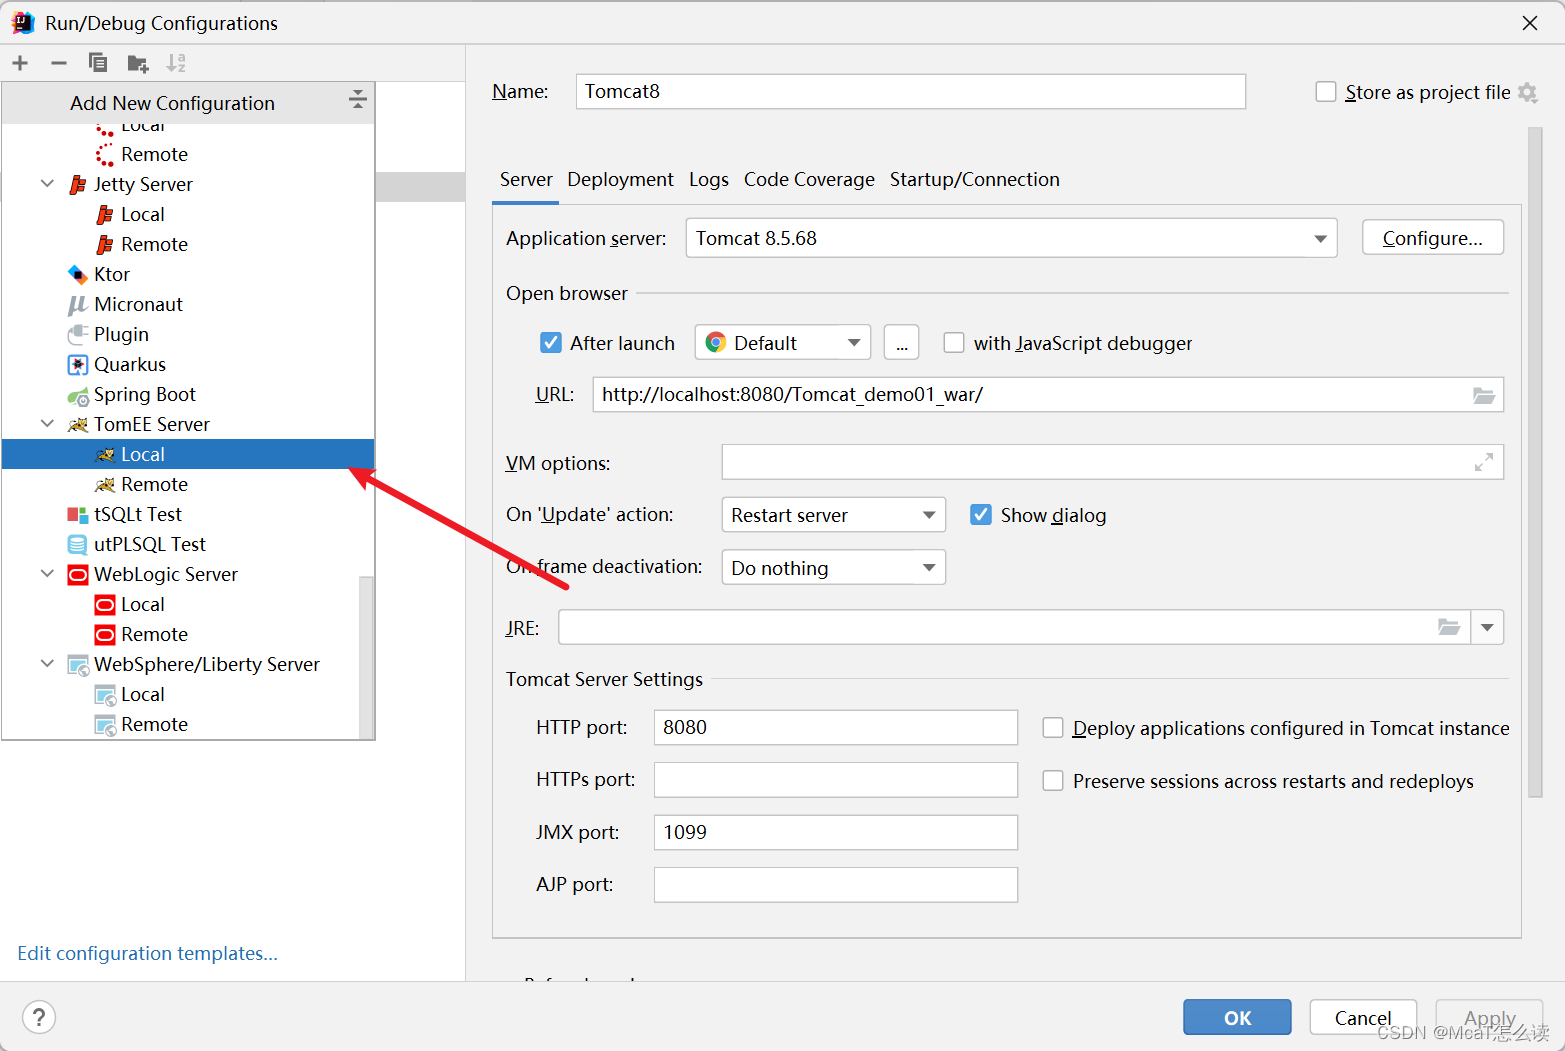Image resolution: width=1565 pixels, height=1051 pixels.
Task: Click the collapse-all icon beside Add New Configuration
Action: (x=357, y=99)
